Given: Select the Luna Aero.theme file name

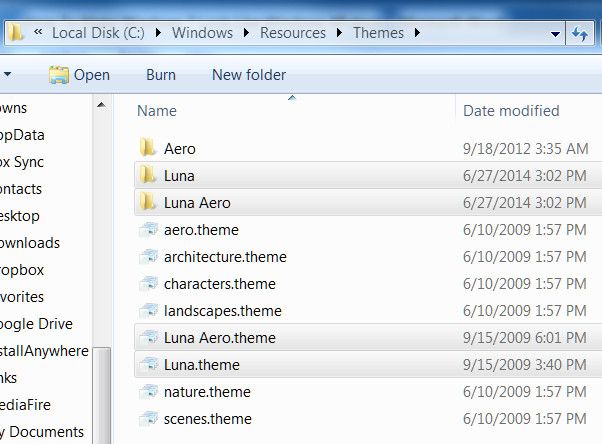Looking at the screenshot, I should (x=220, y=338).
